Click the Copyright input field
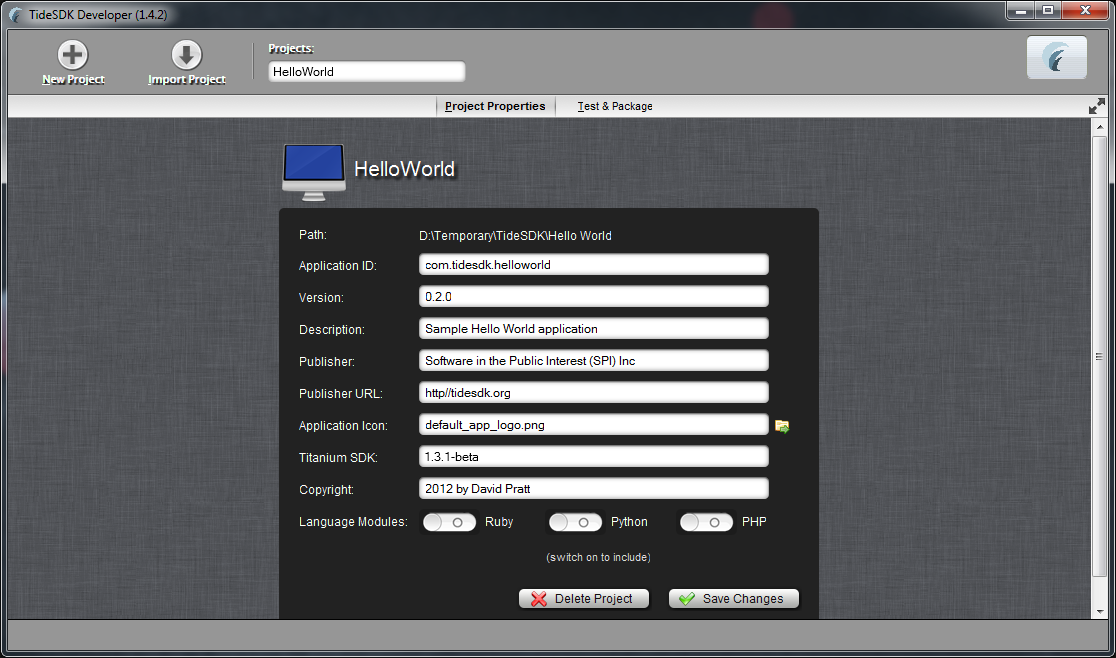Image resolution: width=1116 pixels, height=658 pixels. click(594, 489)
